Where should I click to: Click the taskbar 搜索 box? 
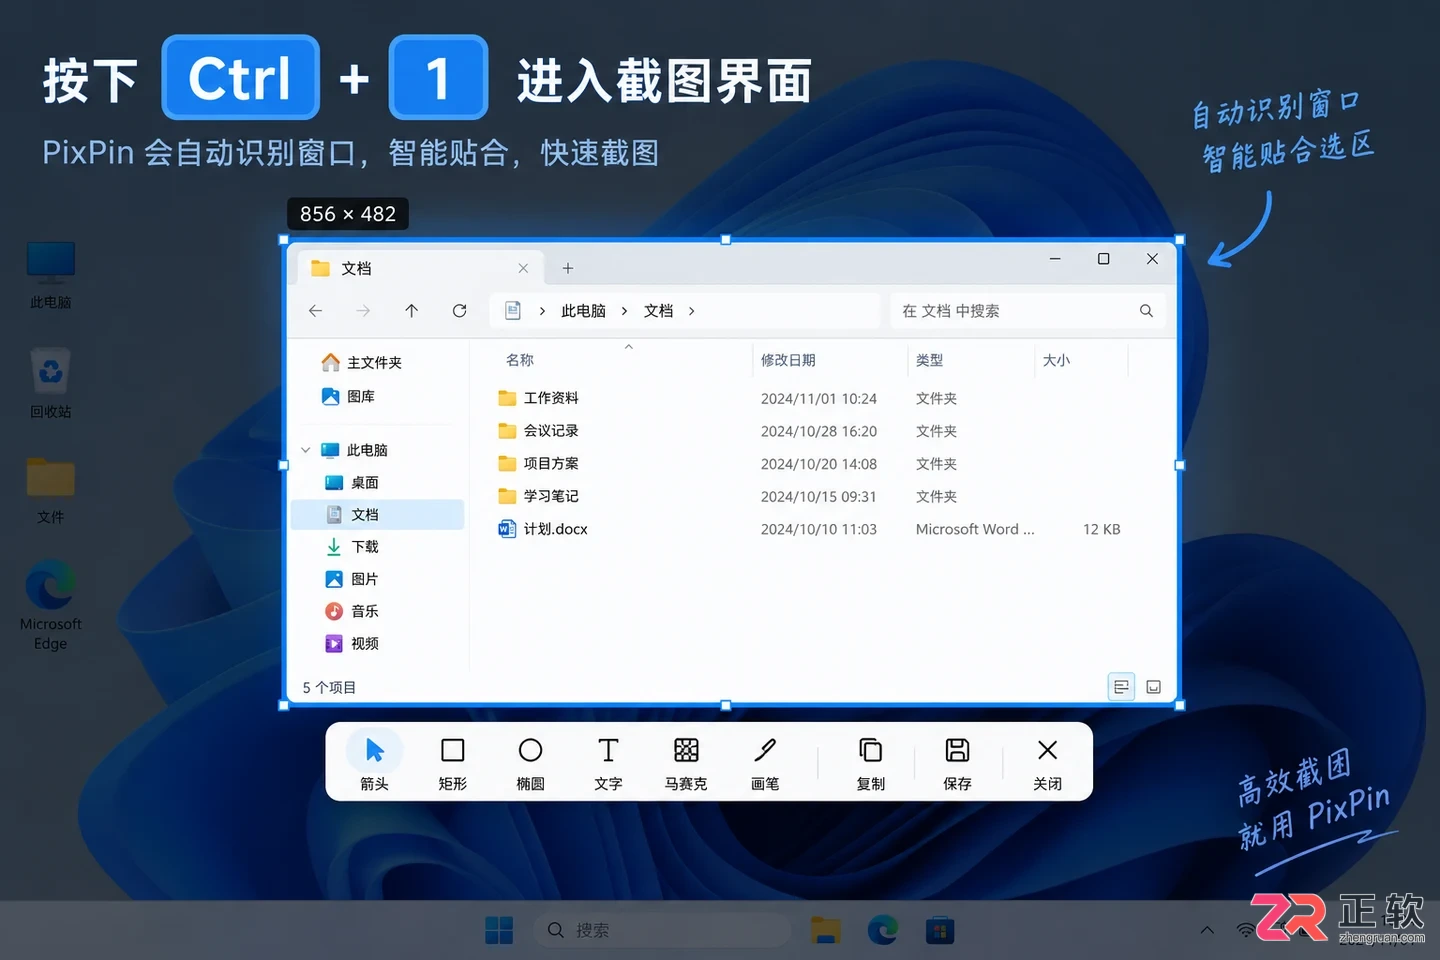[662, 930]
